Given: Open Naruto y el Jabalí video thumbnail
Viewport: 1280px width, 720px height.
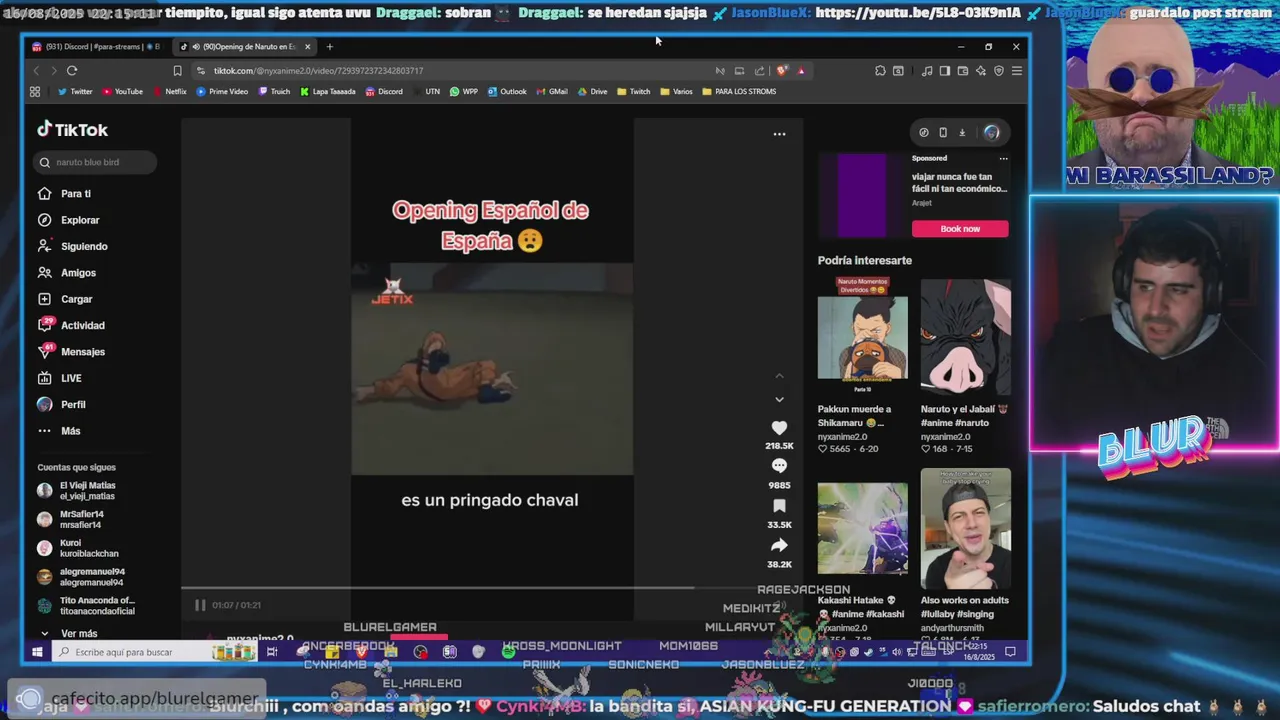Looking at the screenshot, I should (966, 337).
